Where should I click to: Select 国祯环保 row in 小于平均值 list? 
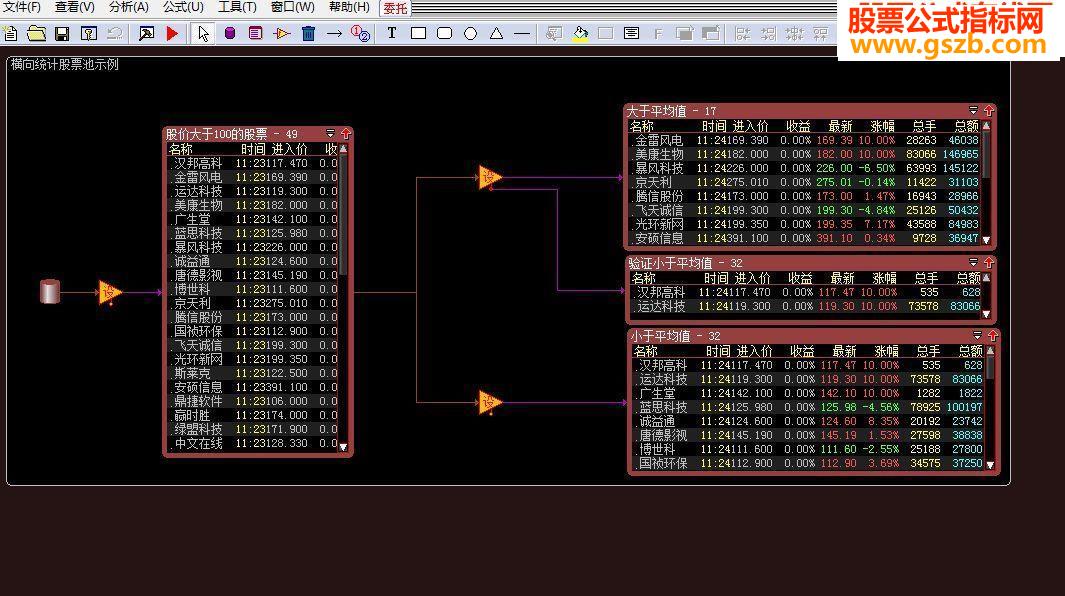click(808, 463)
